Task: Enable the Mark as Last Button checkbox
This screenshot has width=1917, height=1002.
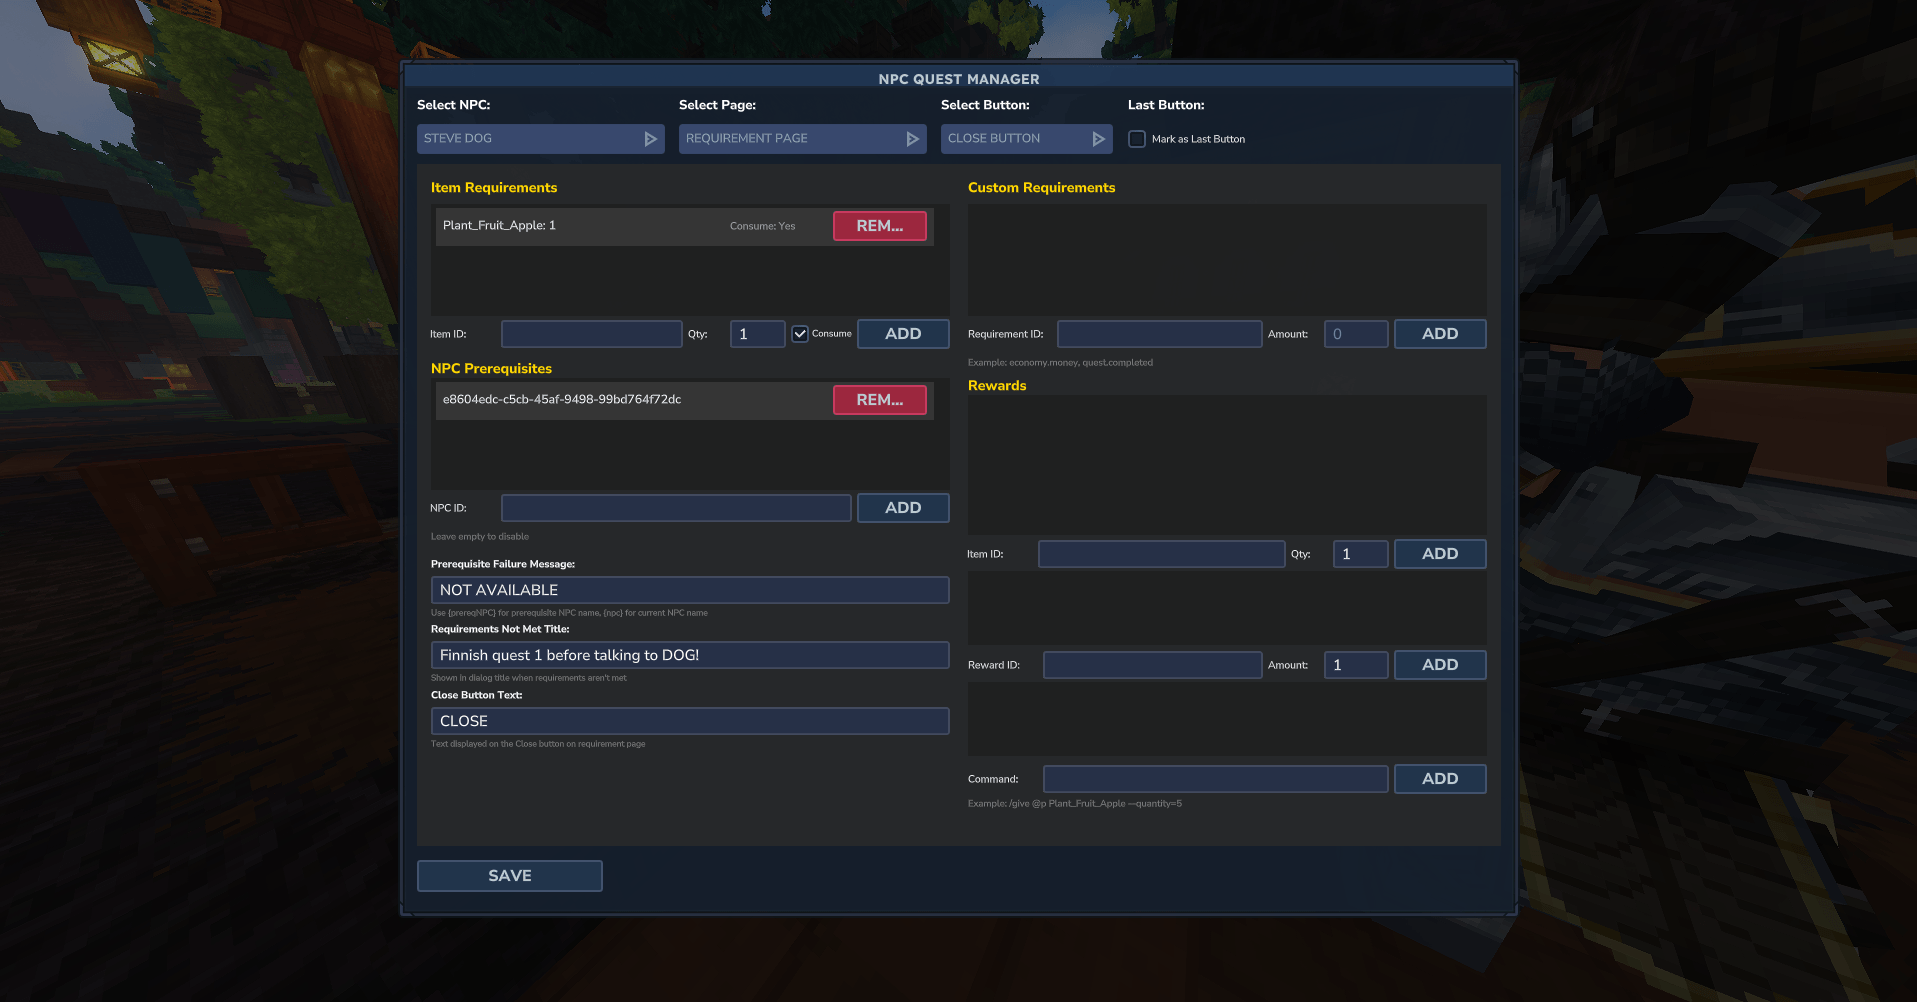Action: coord(1137,139)
